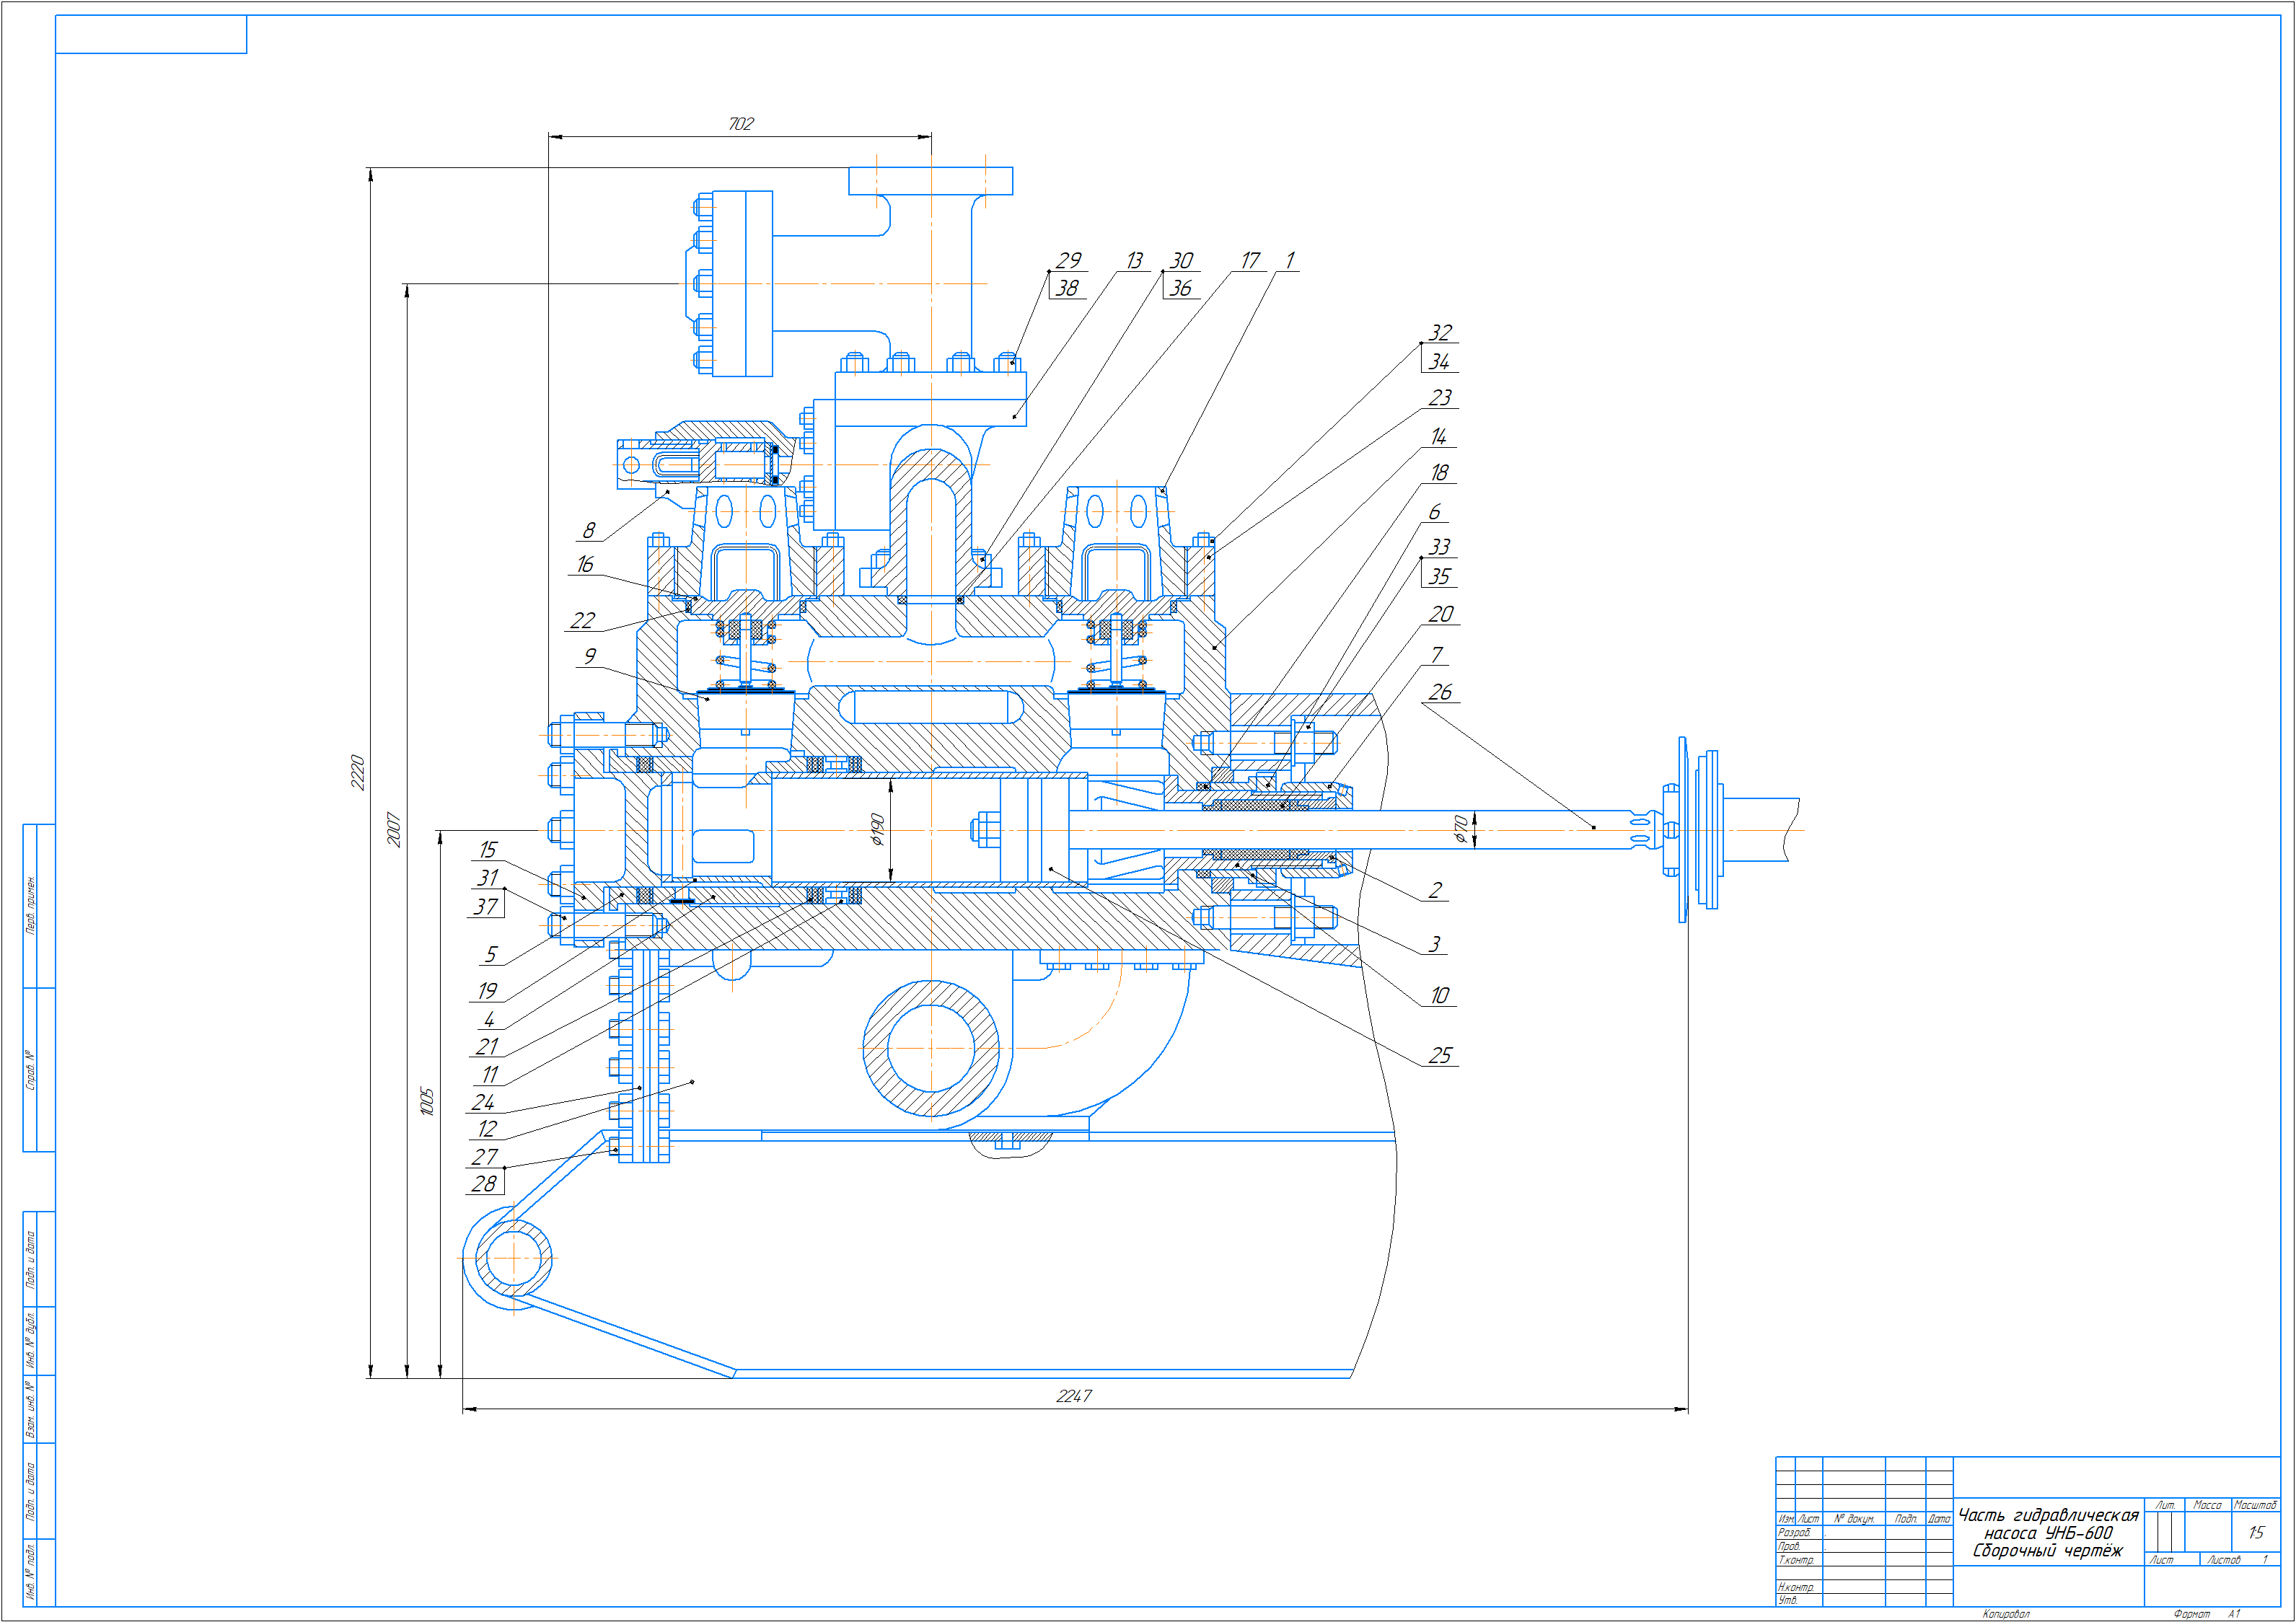Select callout number 29 at top
2296x1622 pixels.
click(x=1069, y=260)
